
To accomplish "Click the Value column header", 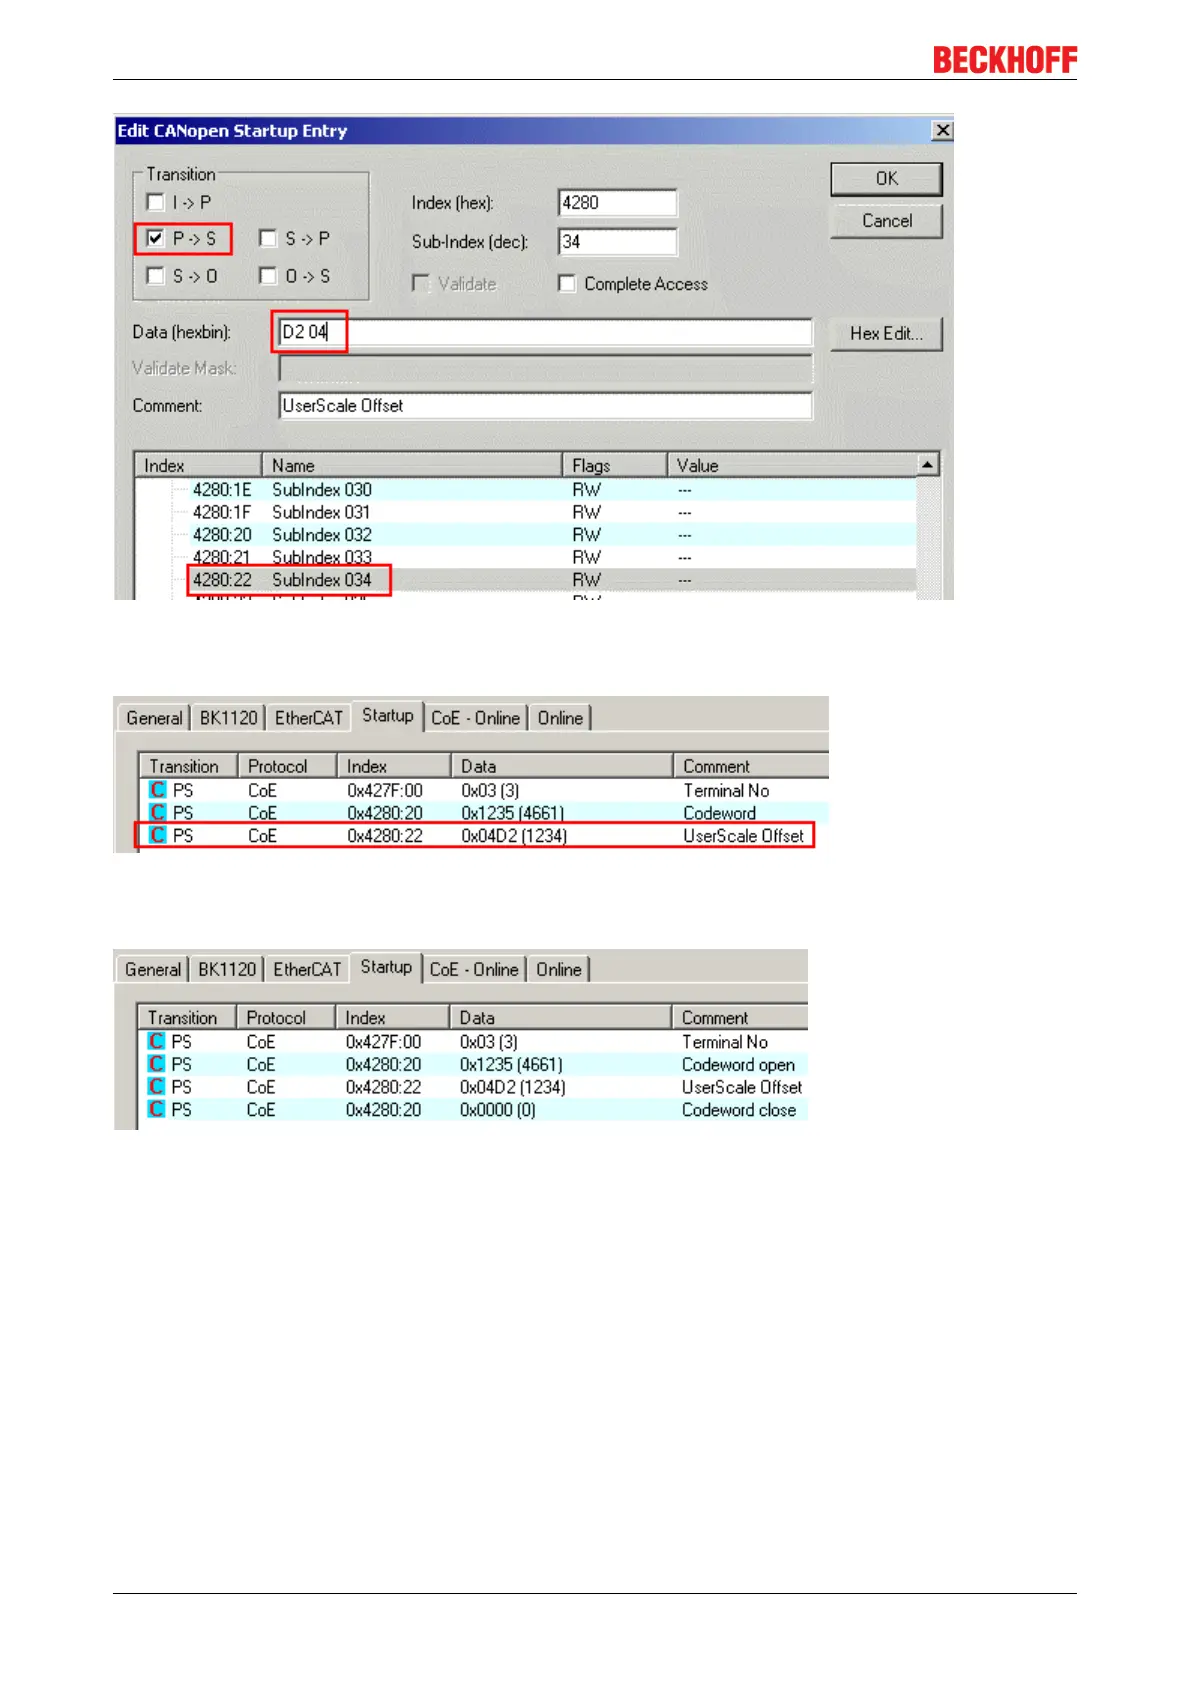I will [792, 466].
